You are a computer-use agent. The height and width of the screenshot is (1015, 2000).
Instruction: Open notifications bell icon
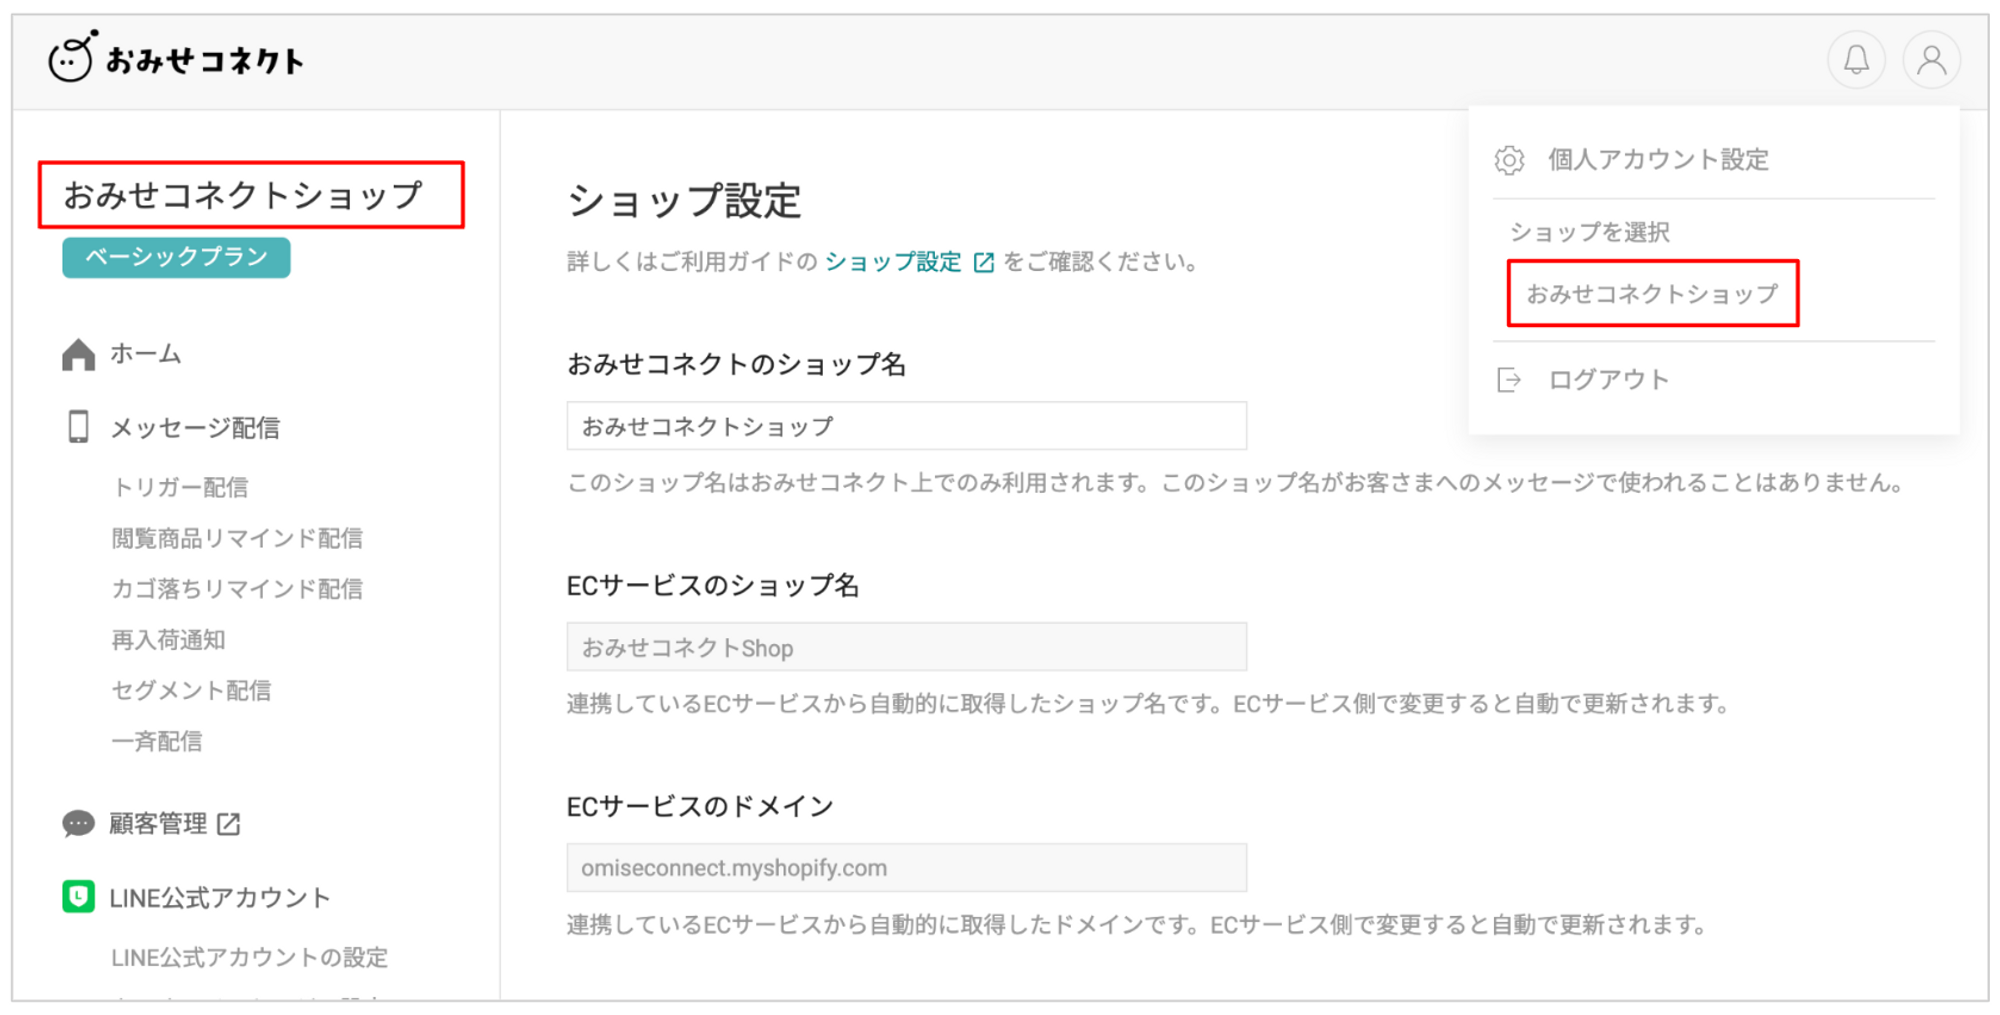pos(1856,60)
